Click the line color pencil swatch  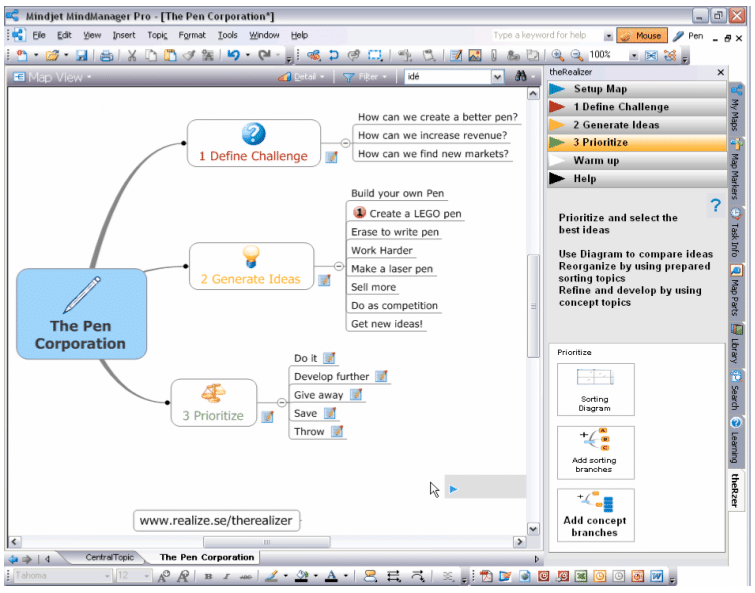coord(272,576)
